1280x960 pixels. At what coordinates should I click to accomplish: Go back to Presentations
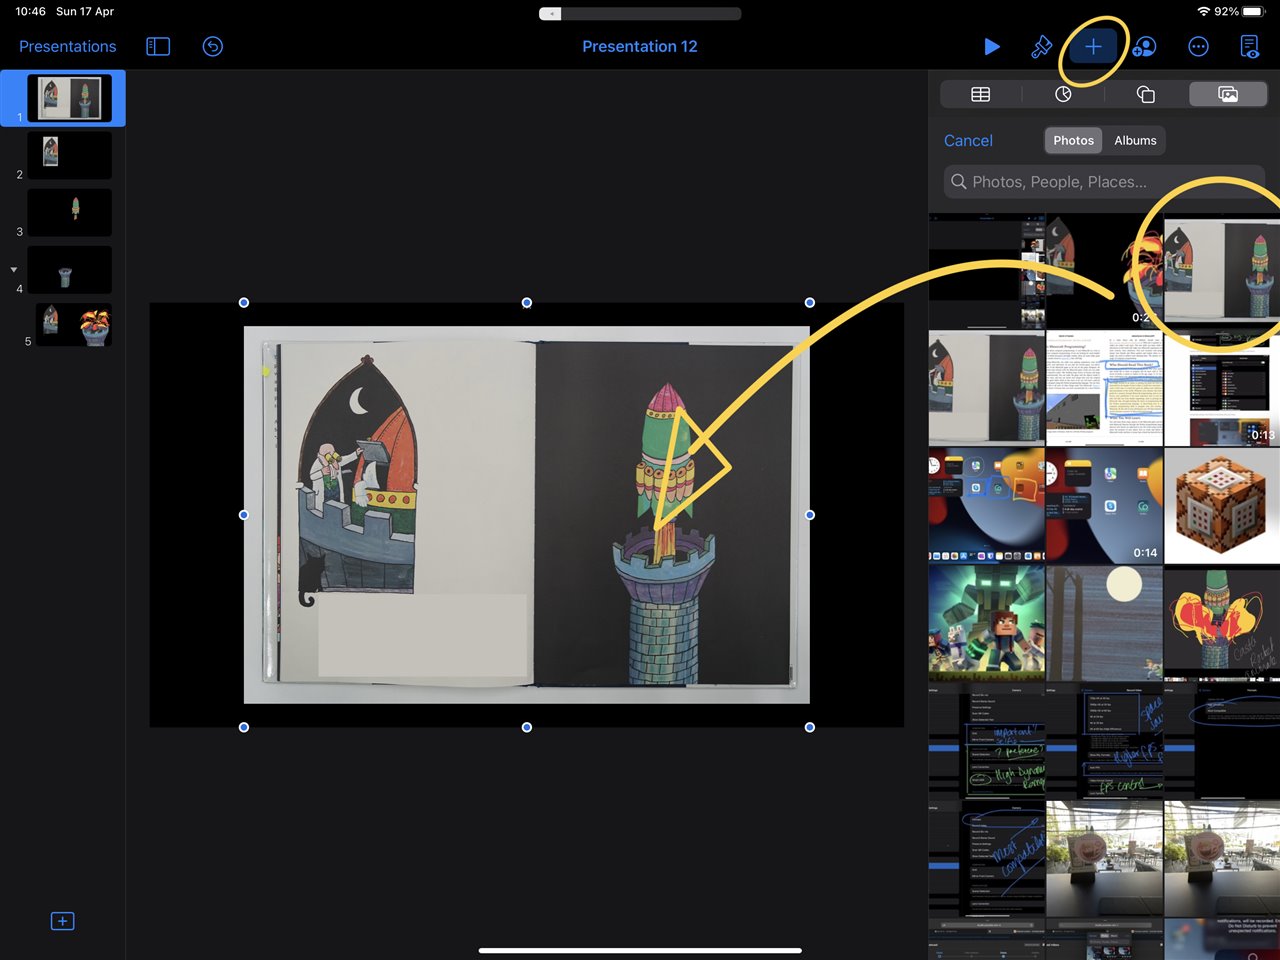pyautogui.click(x=67, y=46)
